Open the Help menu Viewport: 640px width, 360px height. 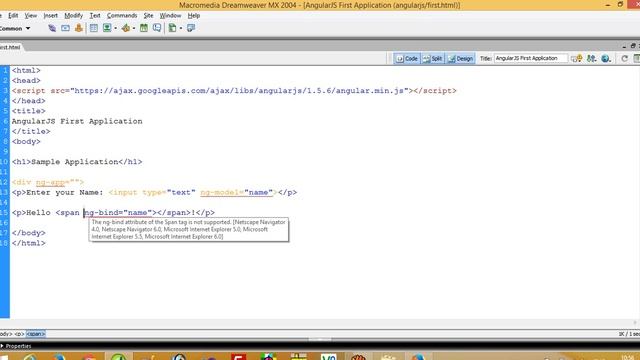coord(193,16)
